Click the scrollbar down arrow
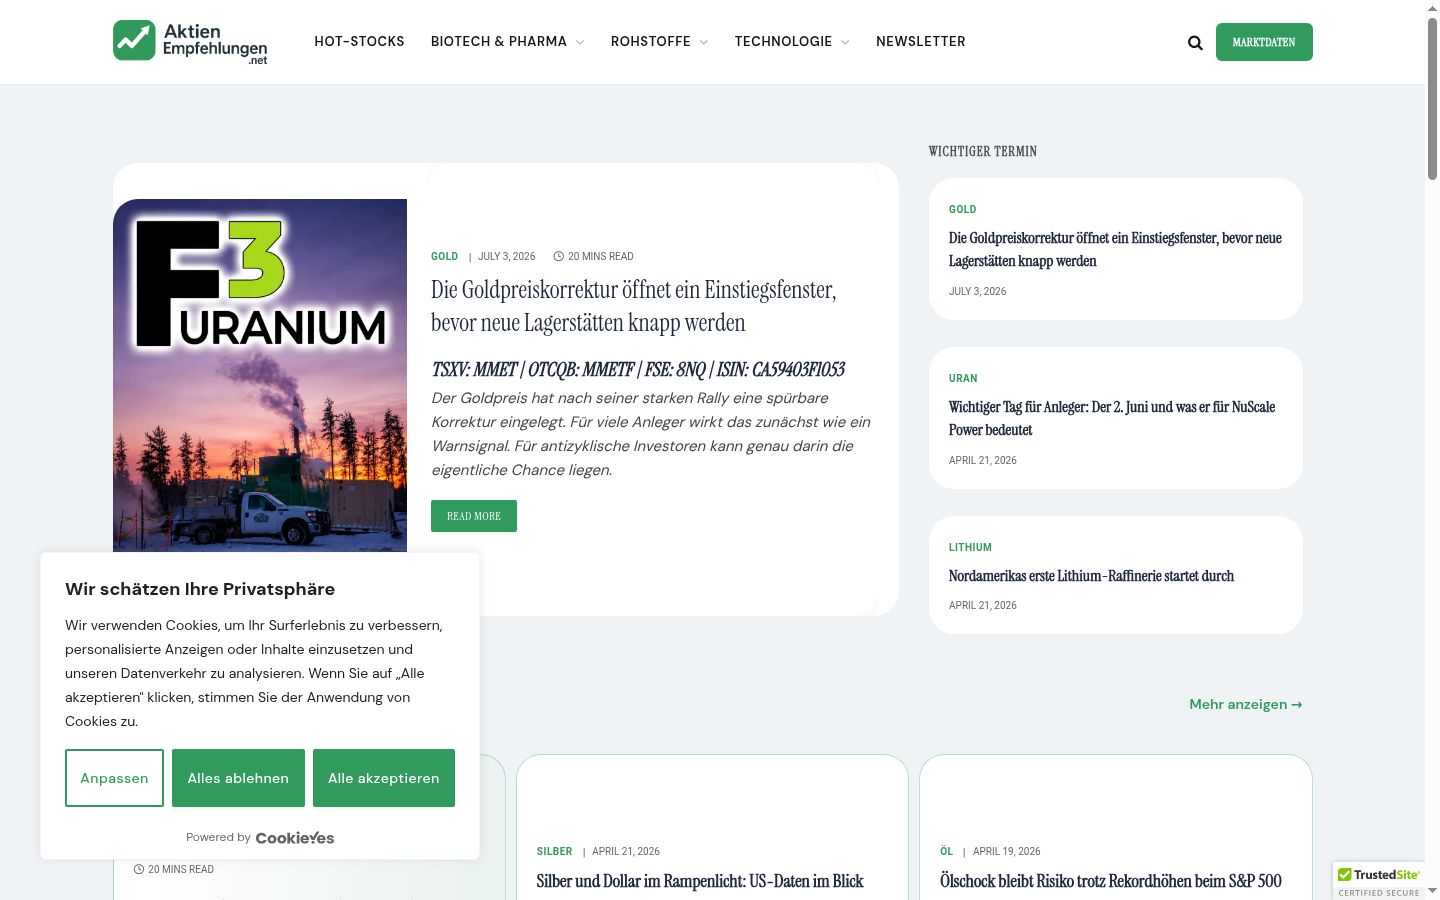Viewport: 1440px width, 900px height. [x=1432, y=890]
